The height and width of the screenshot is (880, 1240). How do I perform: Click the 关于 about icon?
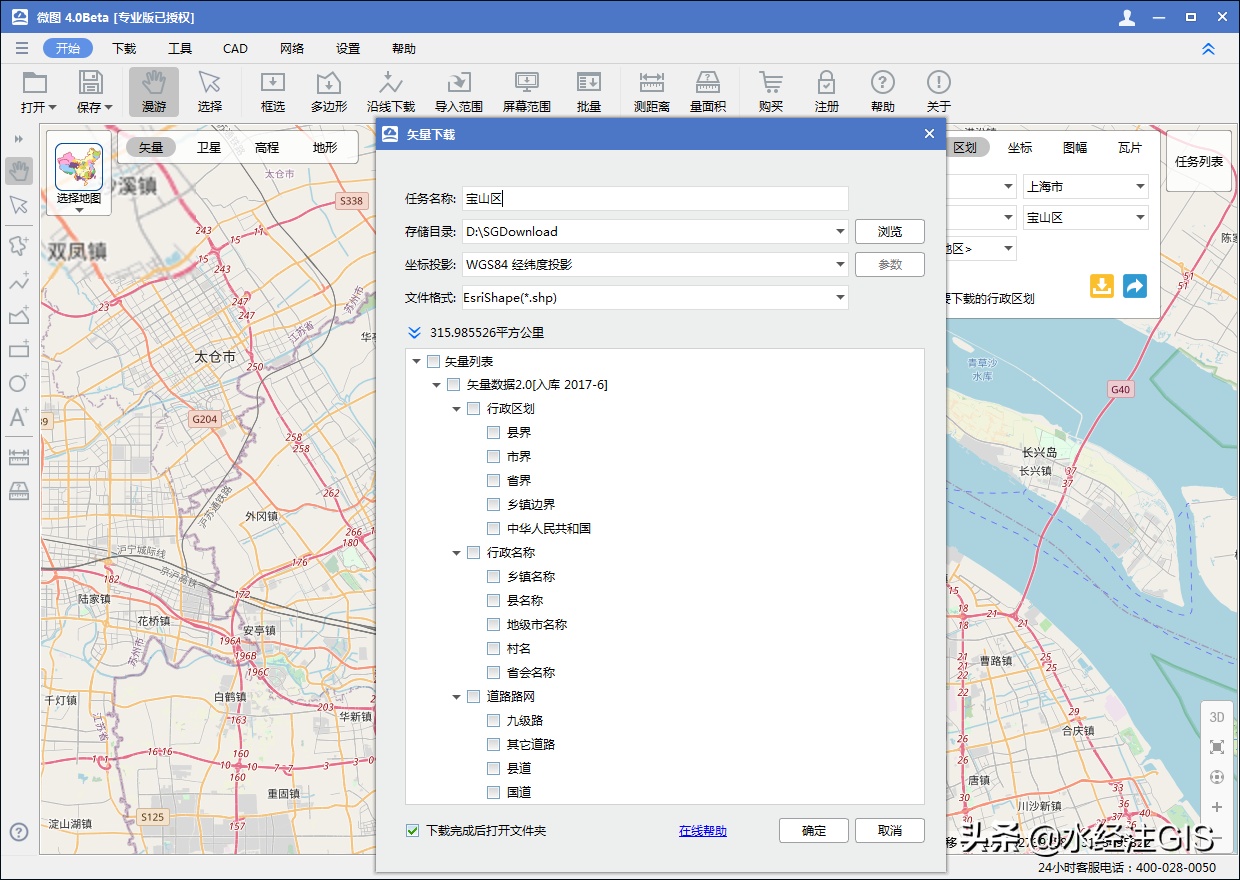click(x=938, y=82)
